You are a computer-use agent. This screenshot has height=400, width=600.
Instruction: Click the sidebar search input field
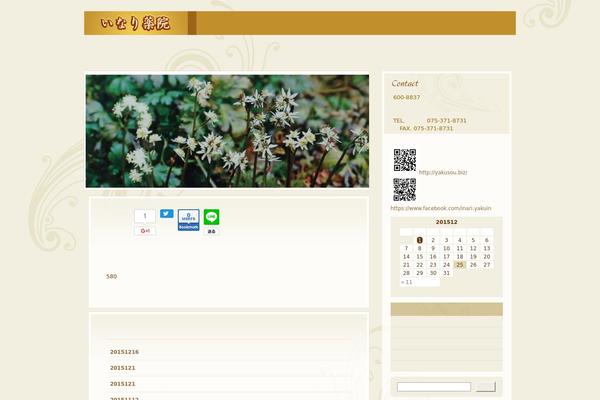[x=434, y=387]
